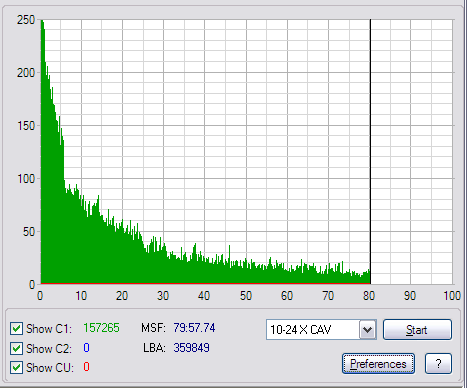Open the 10-24 X CAV speed dropdown
The width and height of the screenshot is (467, 388).
point(321,330)
